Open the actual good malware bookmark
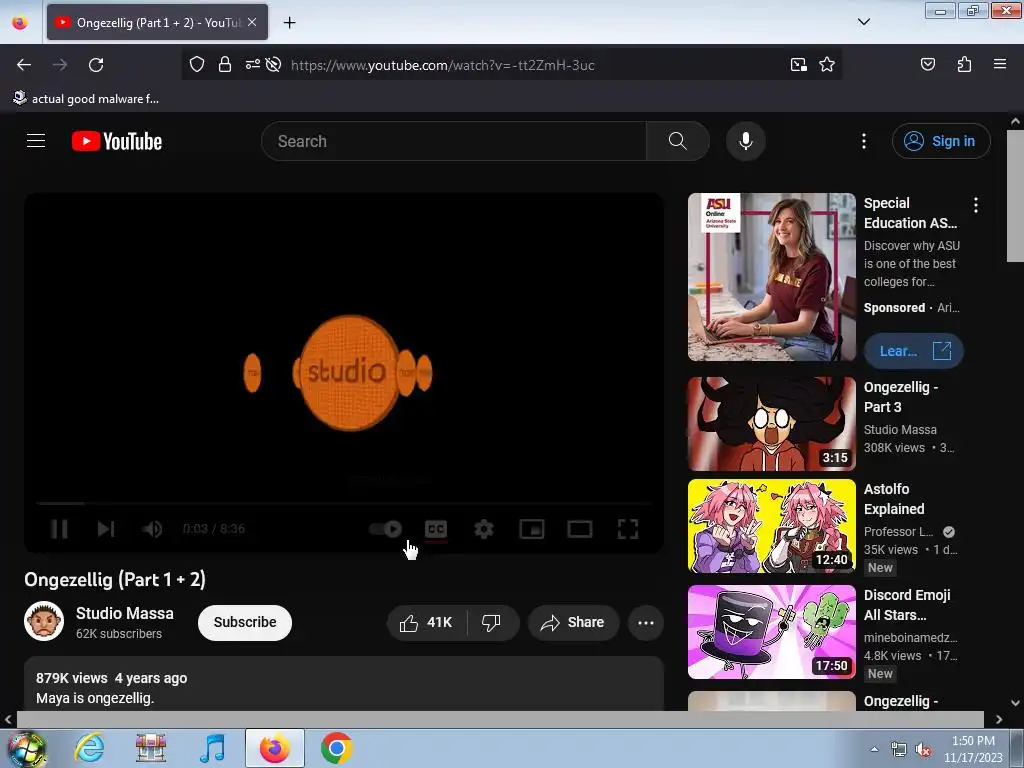Image resolution: width=1024 pixels, height=768 pixels. pos(86,99)
